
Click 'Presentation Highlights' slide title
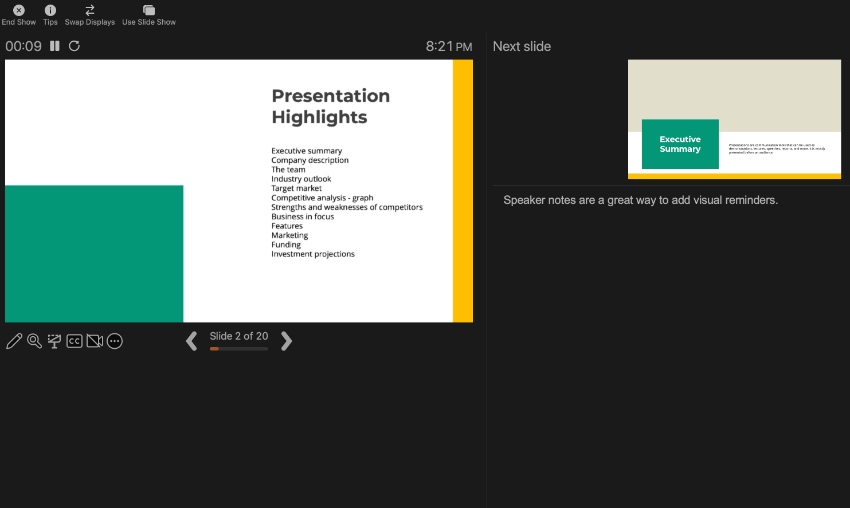click(331, 106)
